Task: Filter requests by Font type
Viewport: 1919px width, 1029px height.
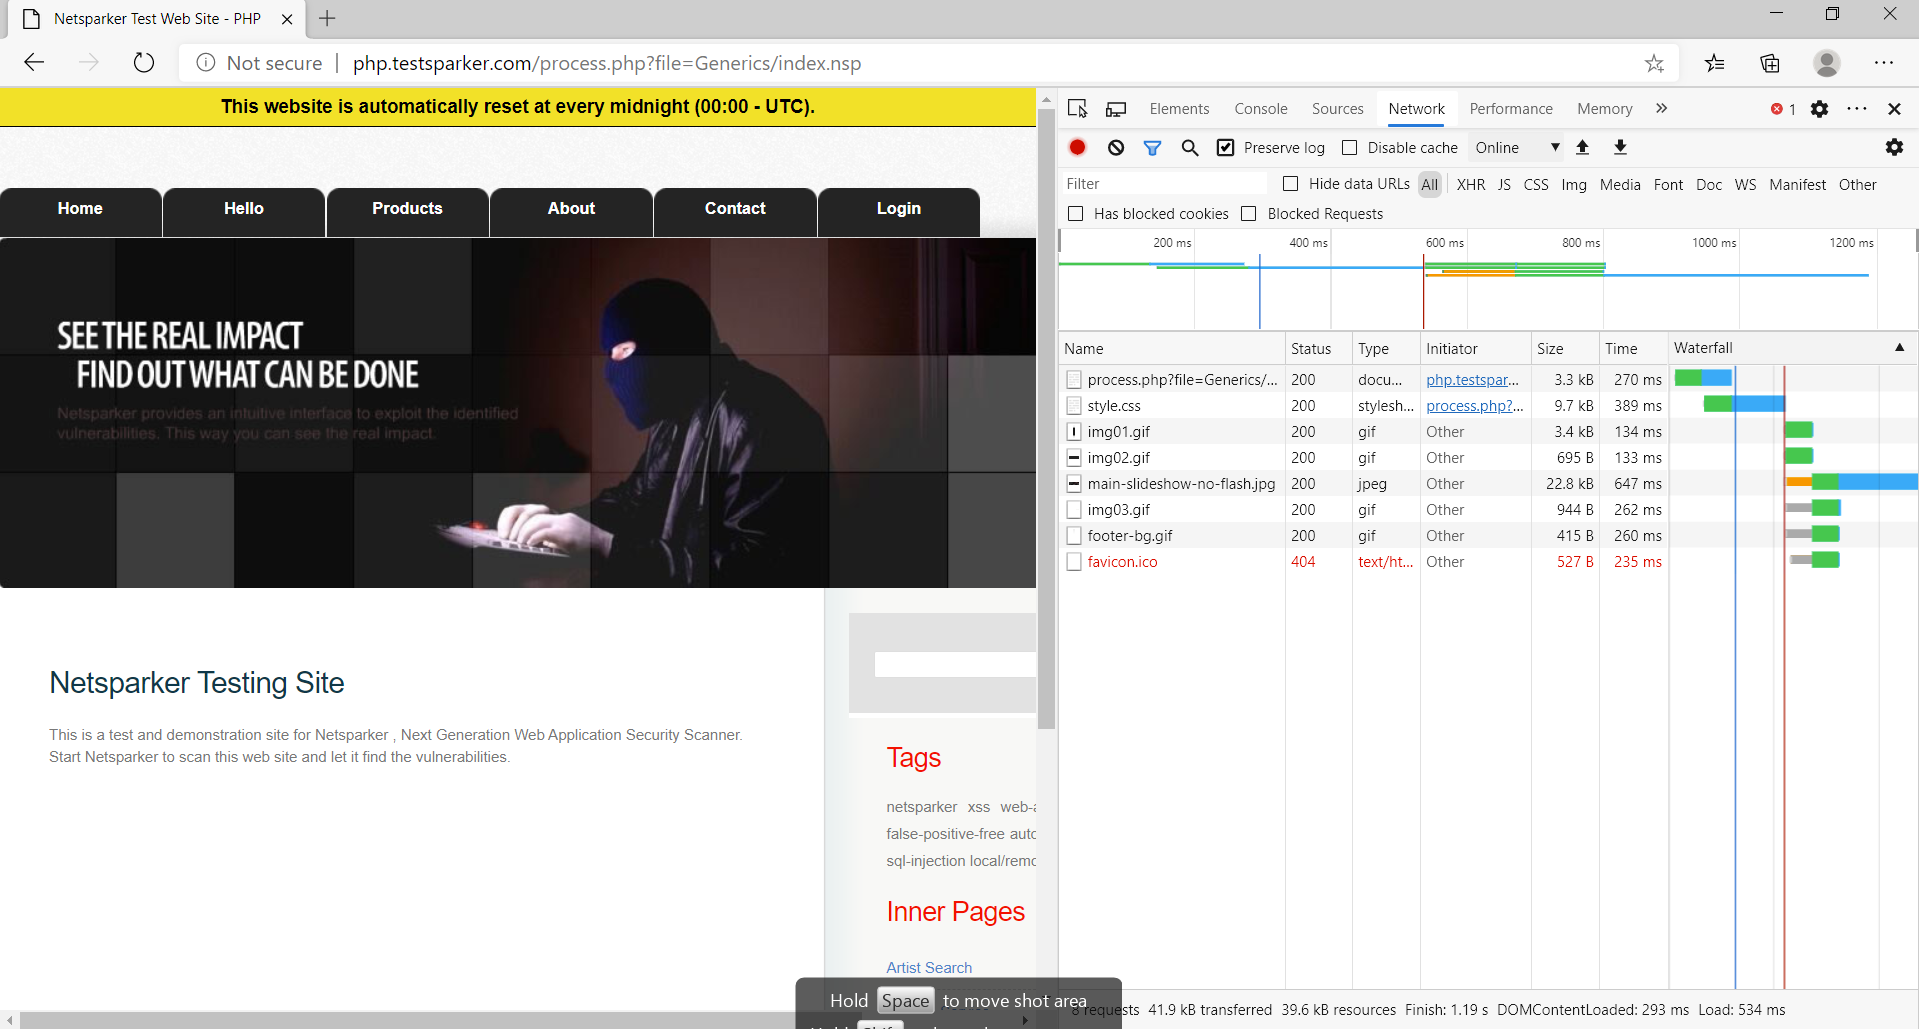Action: click(1668, 185)
